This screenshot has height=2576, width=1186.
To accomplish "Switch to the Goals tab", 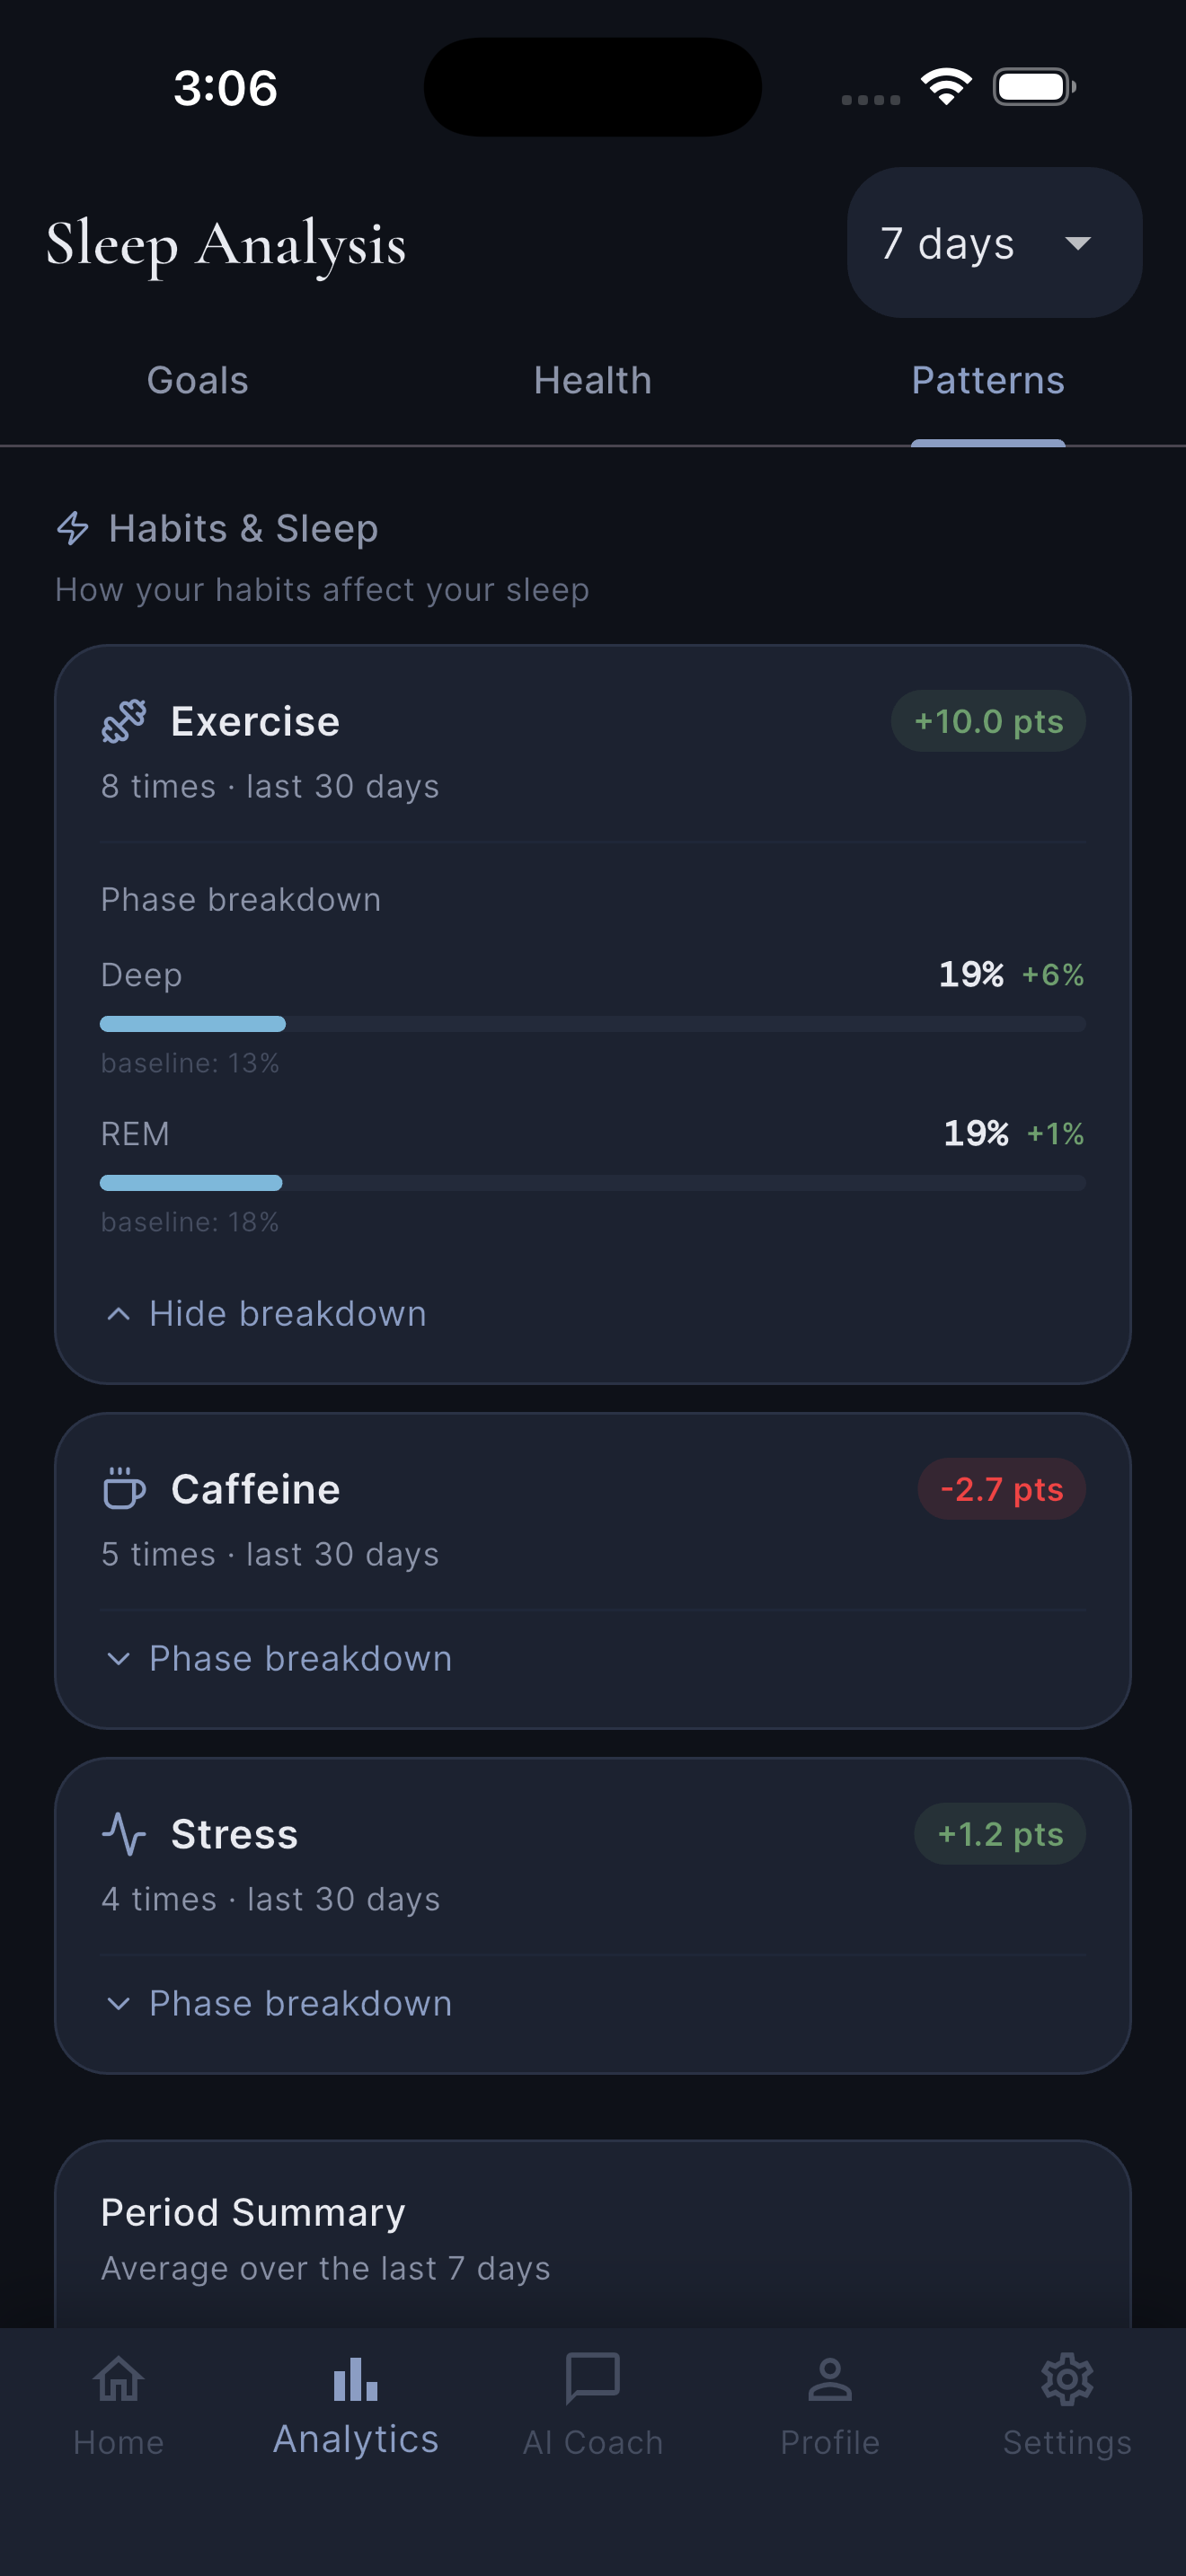I will point(198,381).
